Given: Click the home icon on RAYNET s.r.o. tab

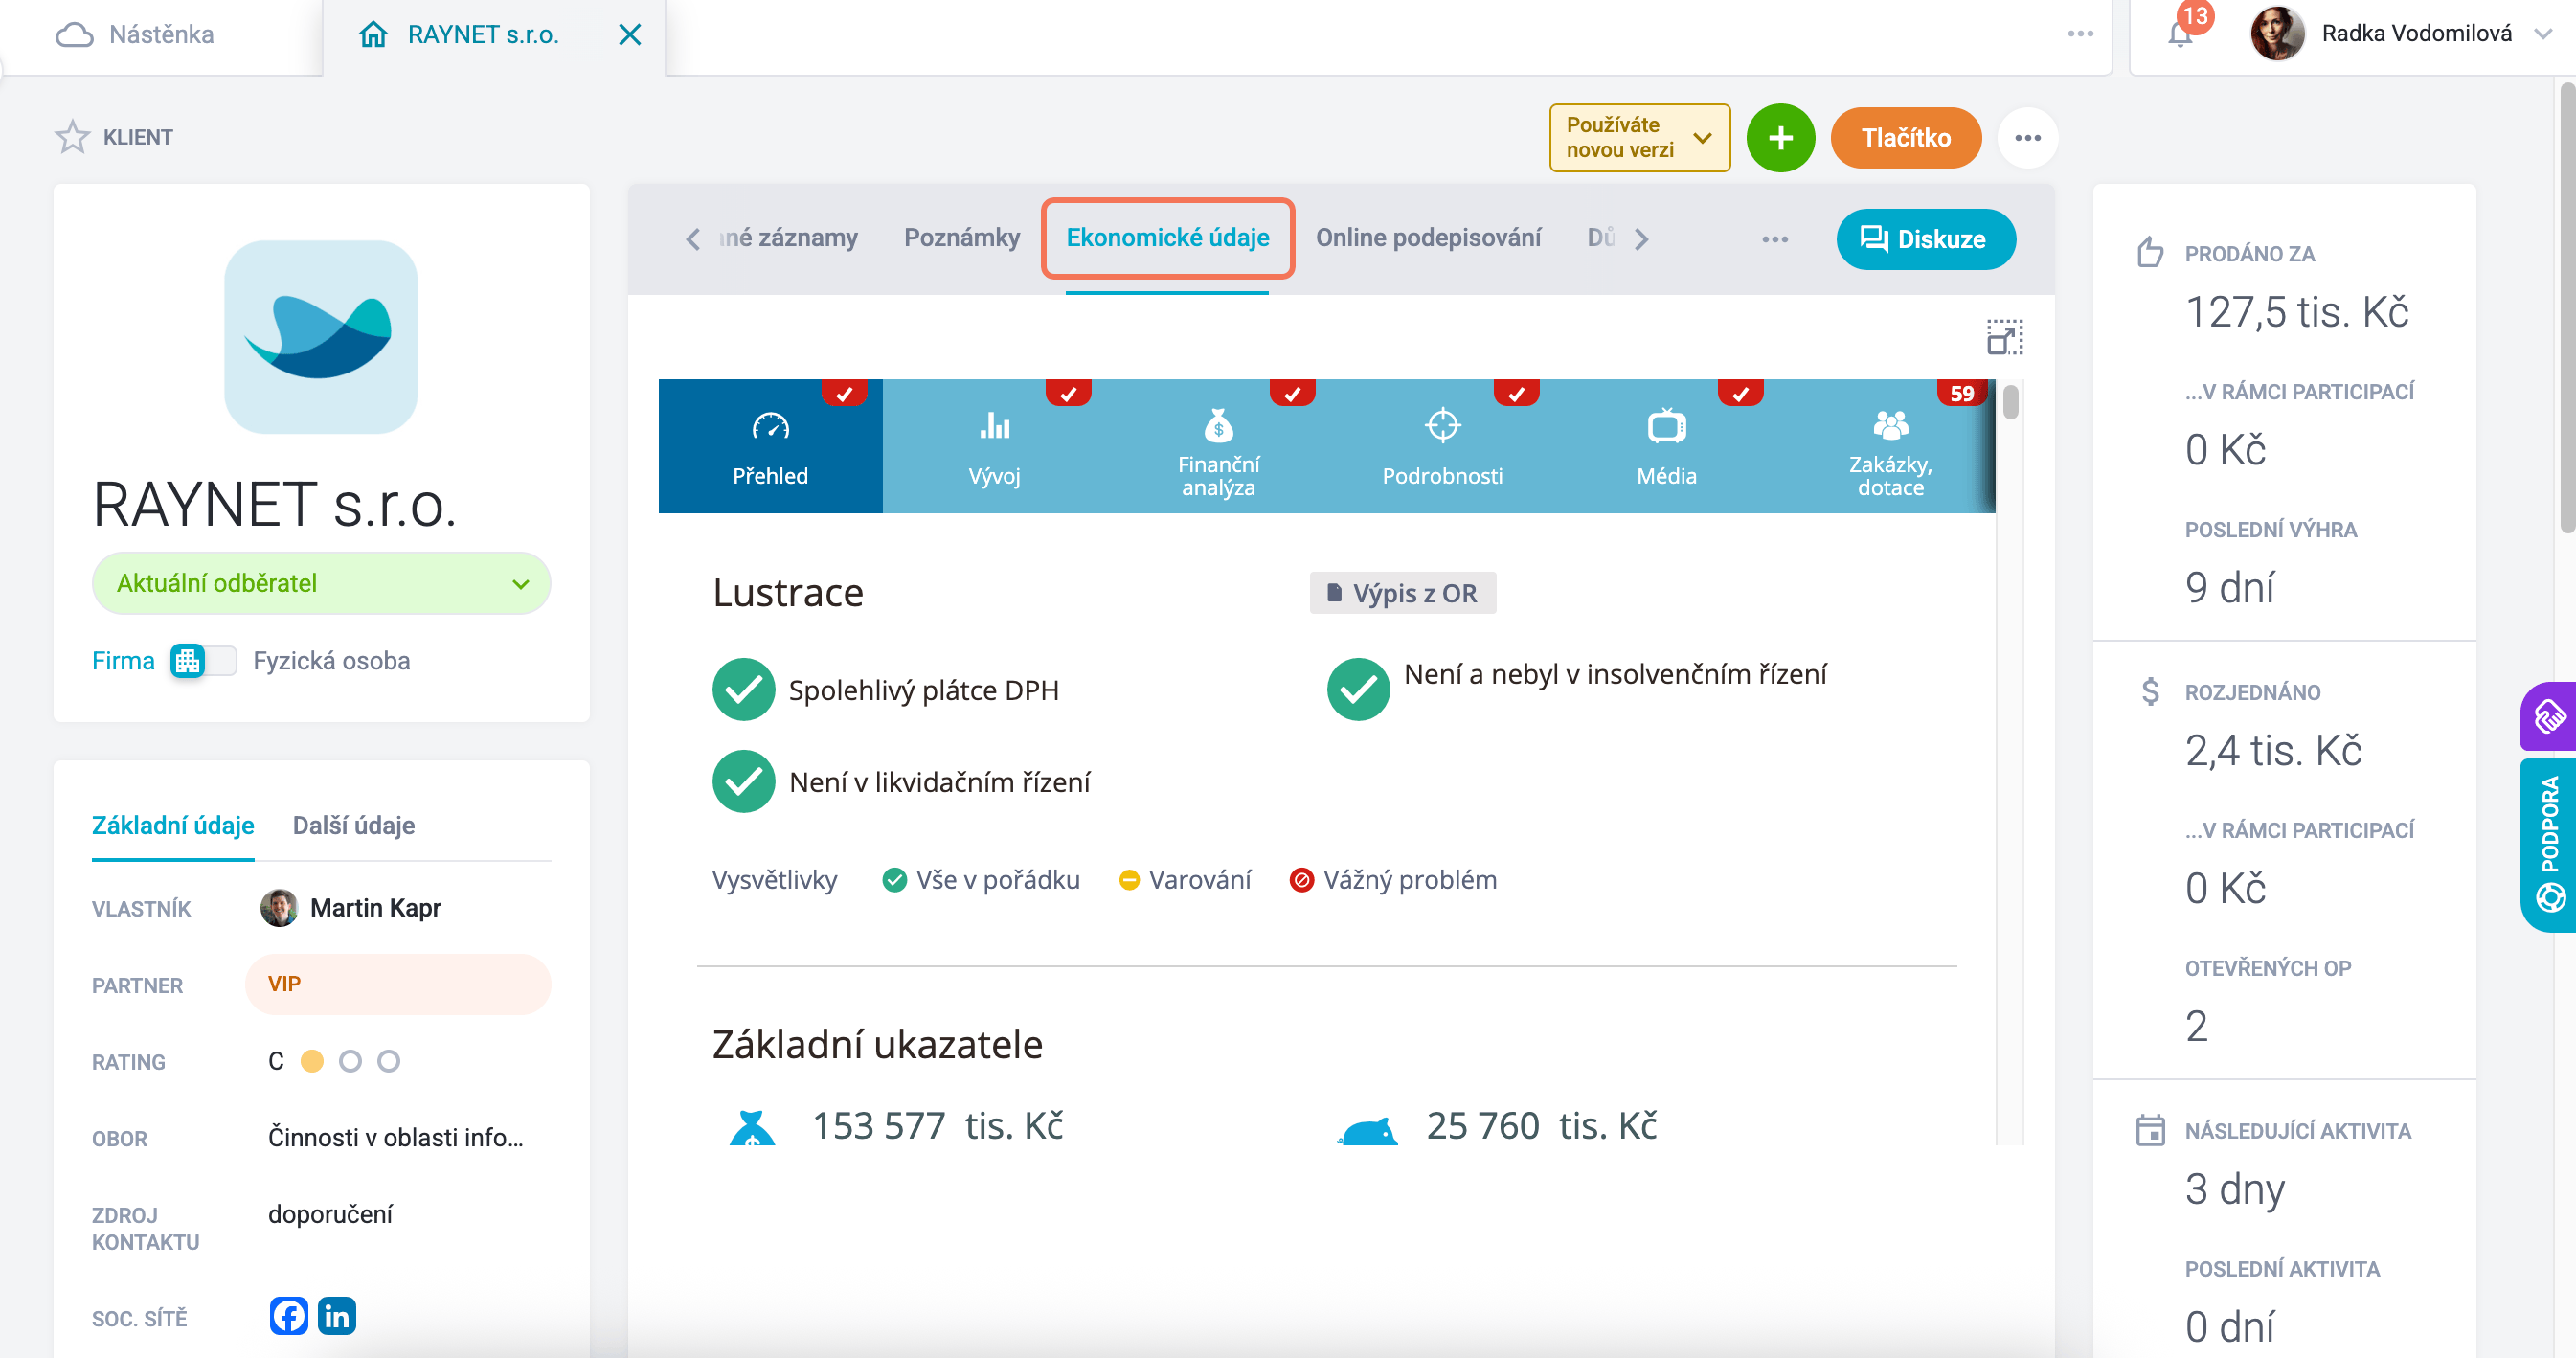Looking at the screenshot, I should (x=373, y=35).
